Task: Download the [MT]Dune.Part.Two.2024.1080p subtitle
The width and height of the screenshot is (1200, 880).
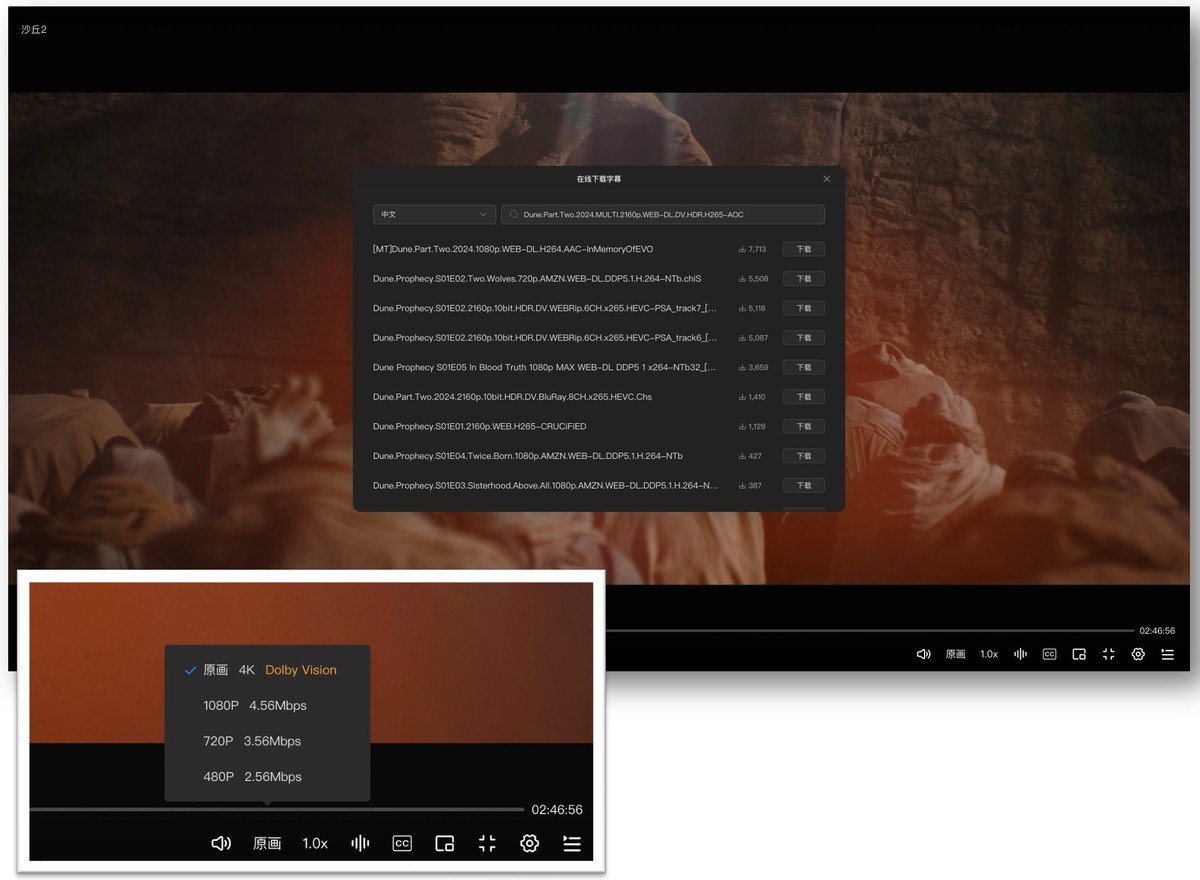Action: (x=803, y=249)
